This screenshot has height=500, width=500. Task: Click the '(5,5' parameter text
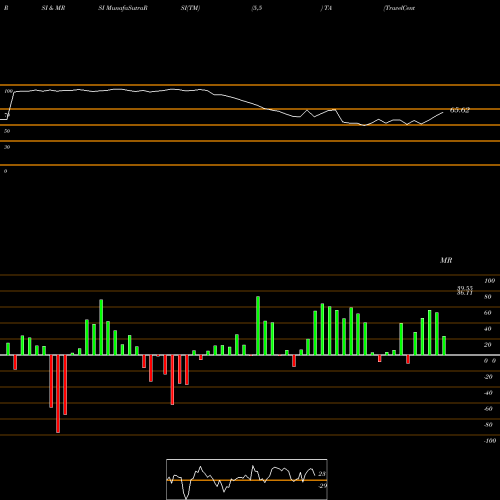tap(257, 8)
